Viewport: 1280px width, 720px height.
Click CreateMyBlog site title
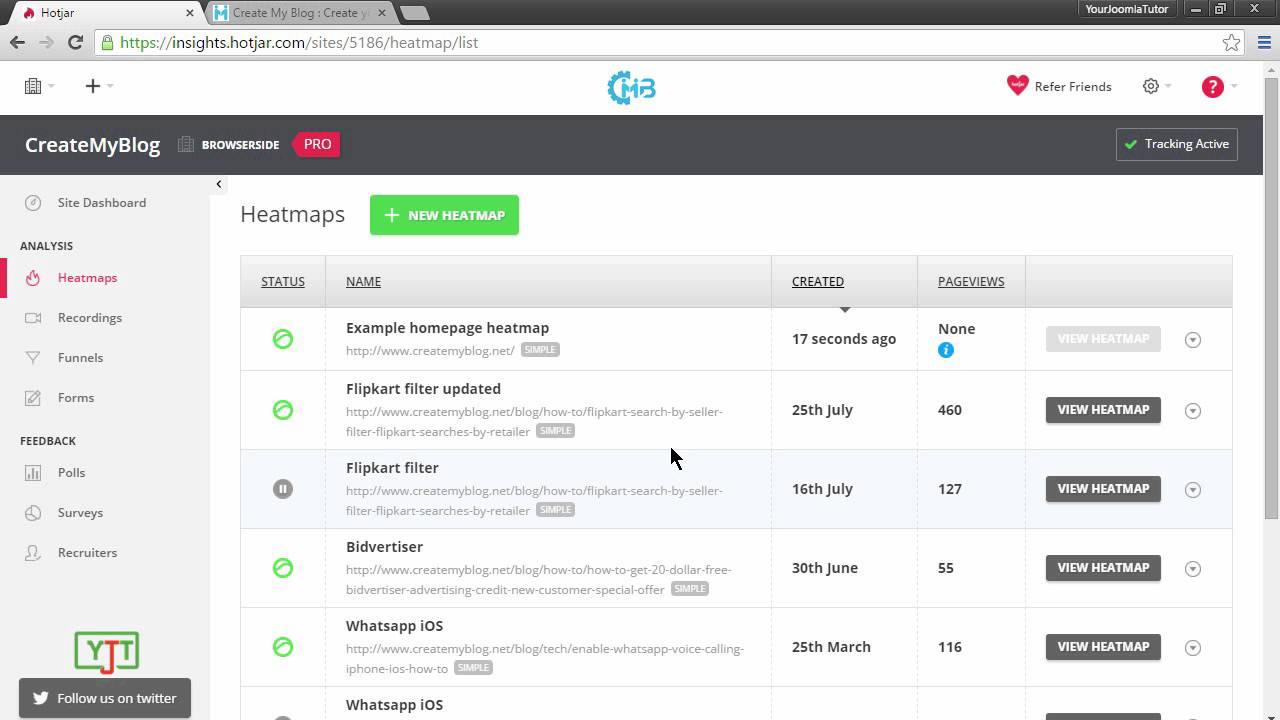pyautogui.click(x=92, y=144)
